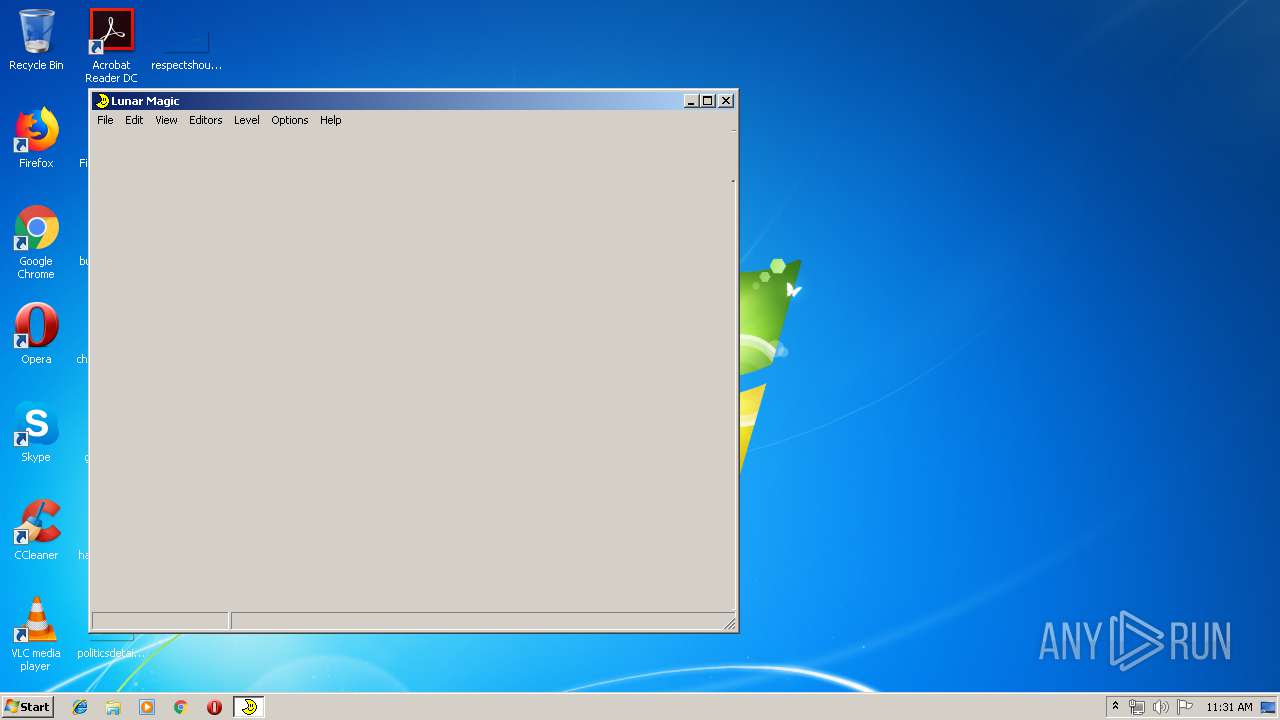The width and height of the screenshot is (1280, 720).
Task: Open the volume tray icon
Action: (1161, 707)
